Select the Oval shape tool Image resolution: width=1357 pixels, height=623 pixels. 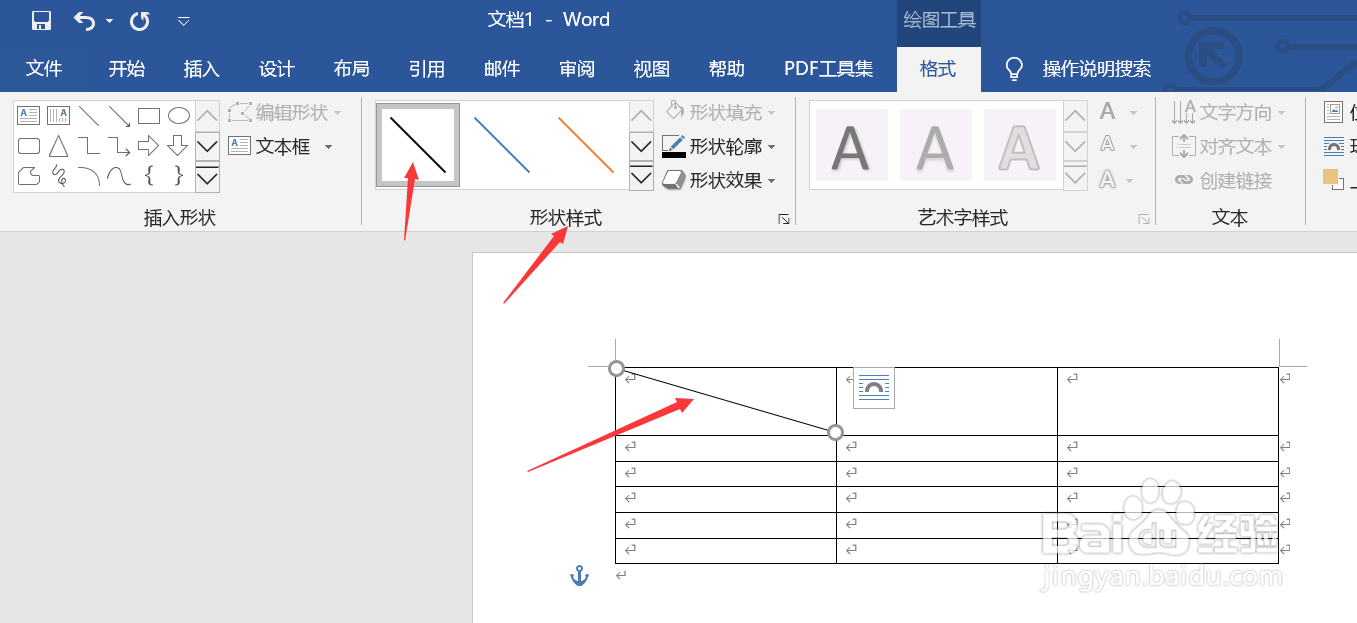(178, 114)
